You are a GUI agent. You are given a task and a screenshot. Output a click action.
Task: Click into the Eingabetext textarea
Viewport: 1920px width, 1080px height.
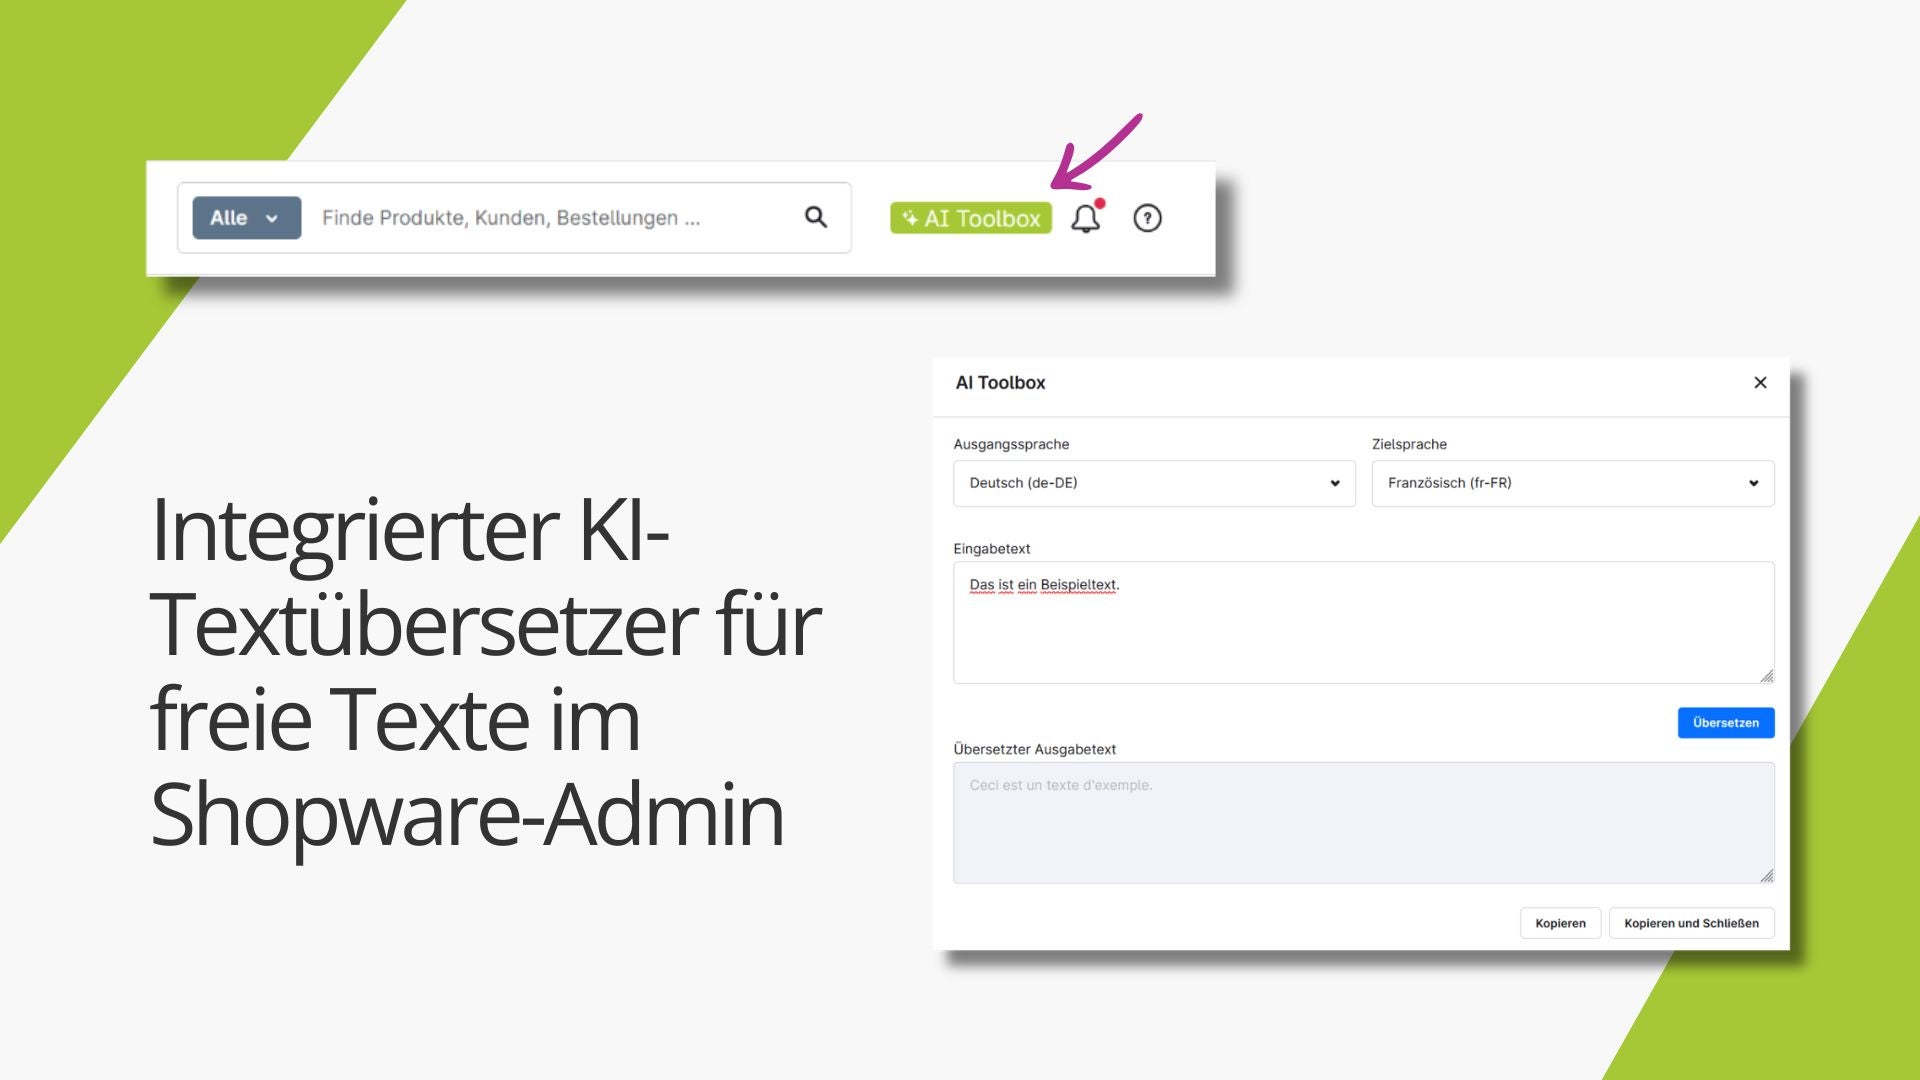click(1362, 625)
